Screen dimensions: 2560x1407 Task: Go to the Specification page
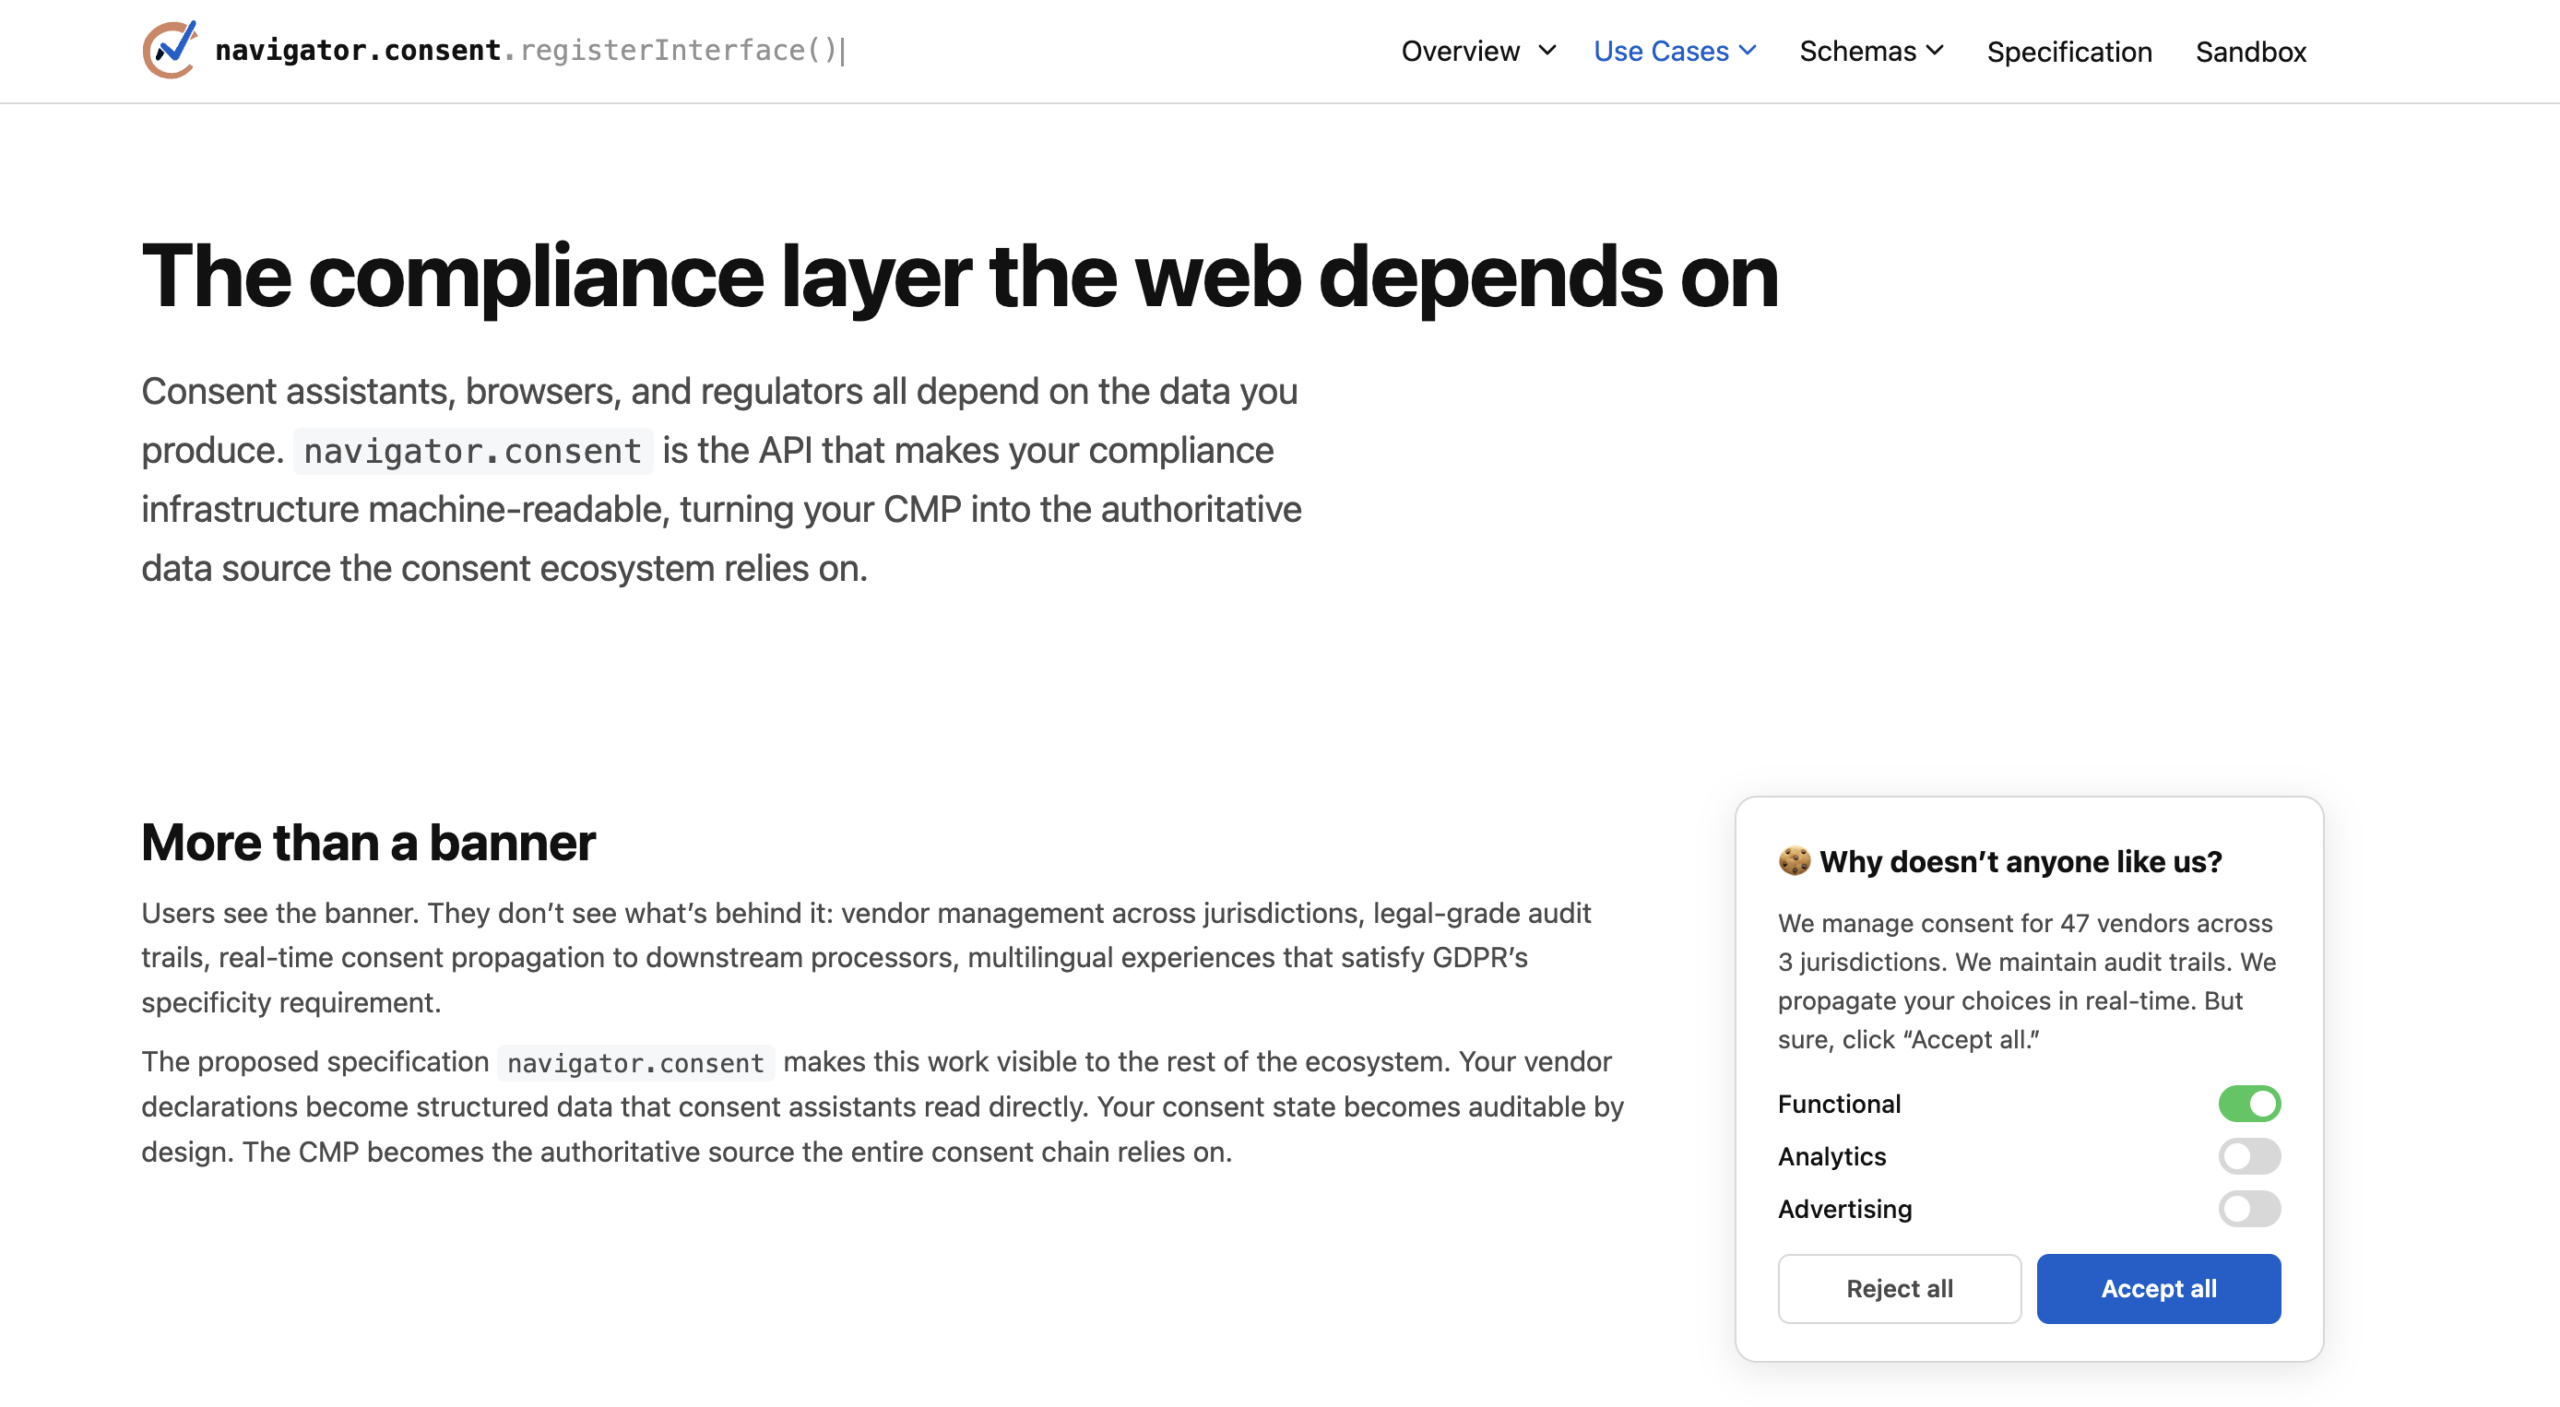coord(2069,51)
